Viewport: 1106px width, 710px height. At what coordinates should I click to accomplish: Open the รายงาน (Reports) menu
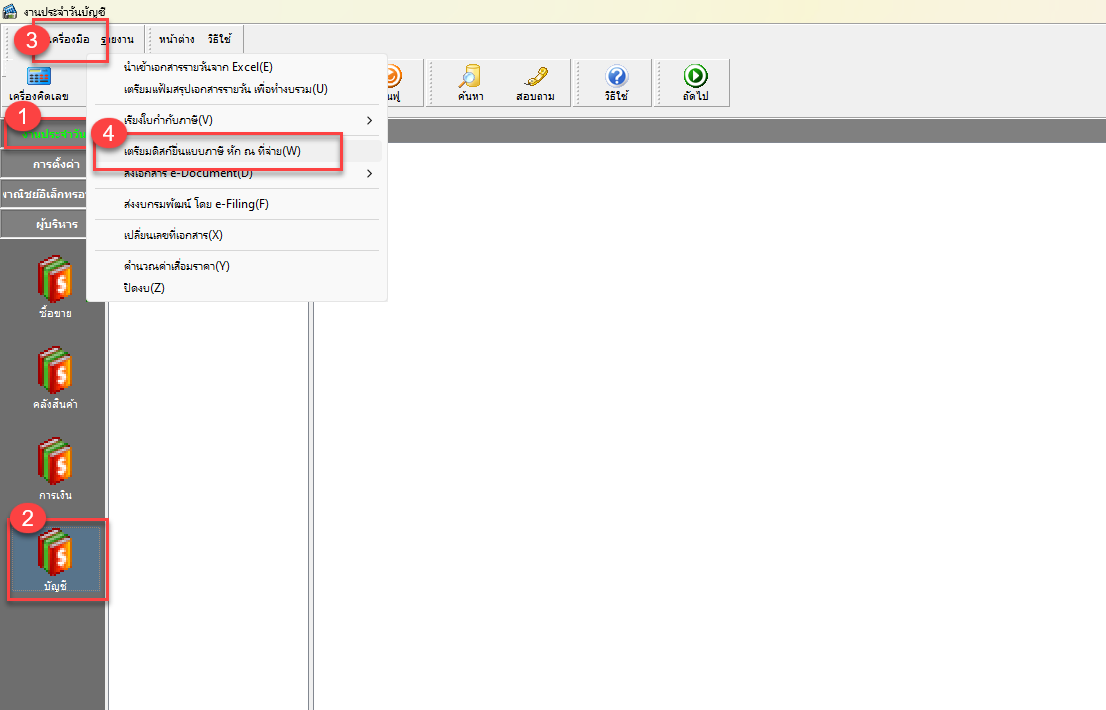[x=119, y=39]
